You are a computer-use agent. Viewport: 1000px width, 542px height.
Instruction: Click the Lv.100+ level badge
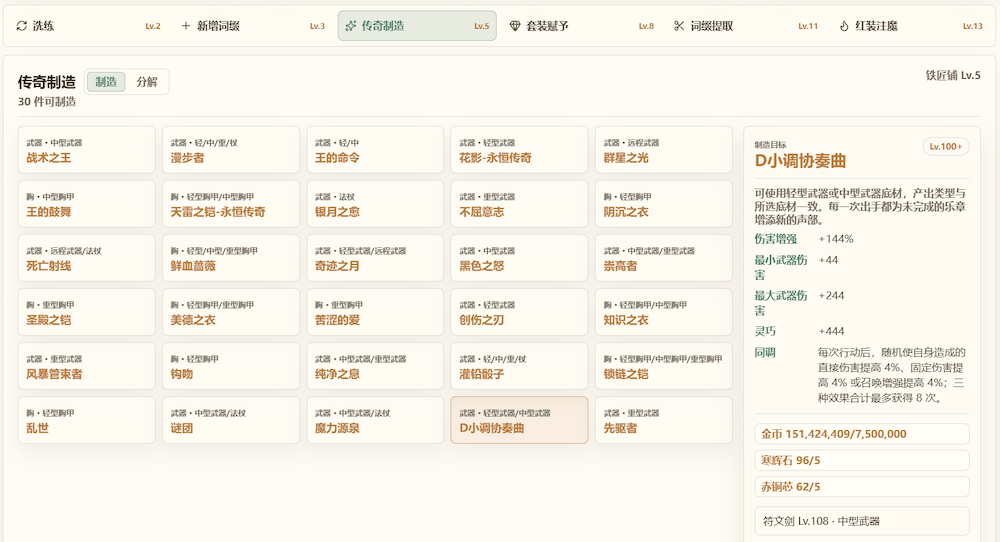tap(946, 147)
